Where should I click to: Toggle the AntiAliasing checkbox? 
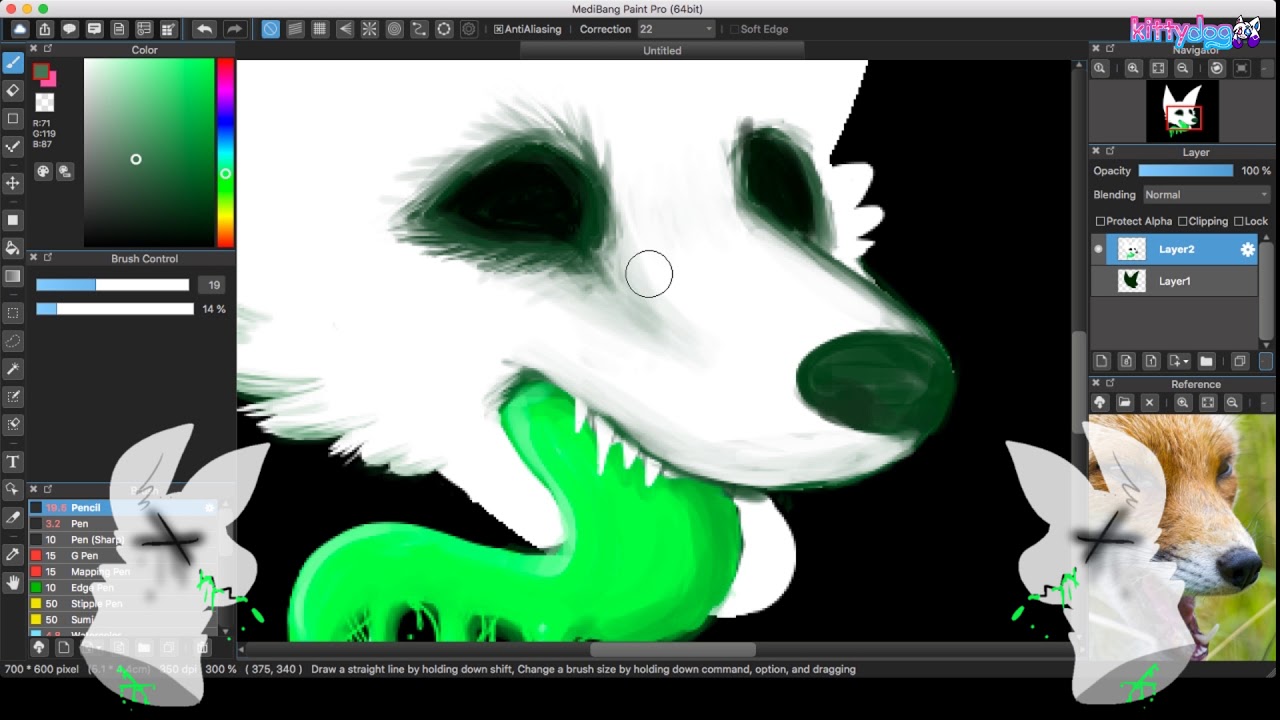coord(498,29)
